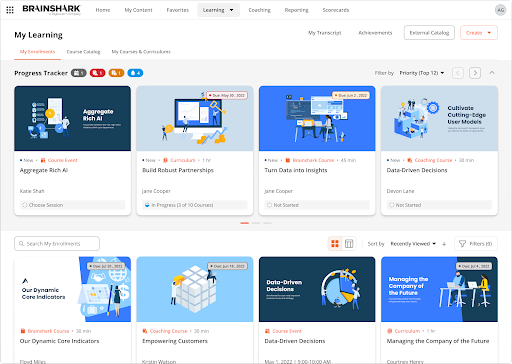The width and height of the screenshot is (512, 364).
Task: Select third carousel page indicator
Action: click(x=267, y=223)
